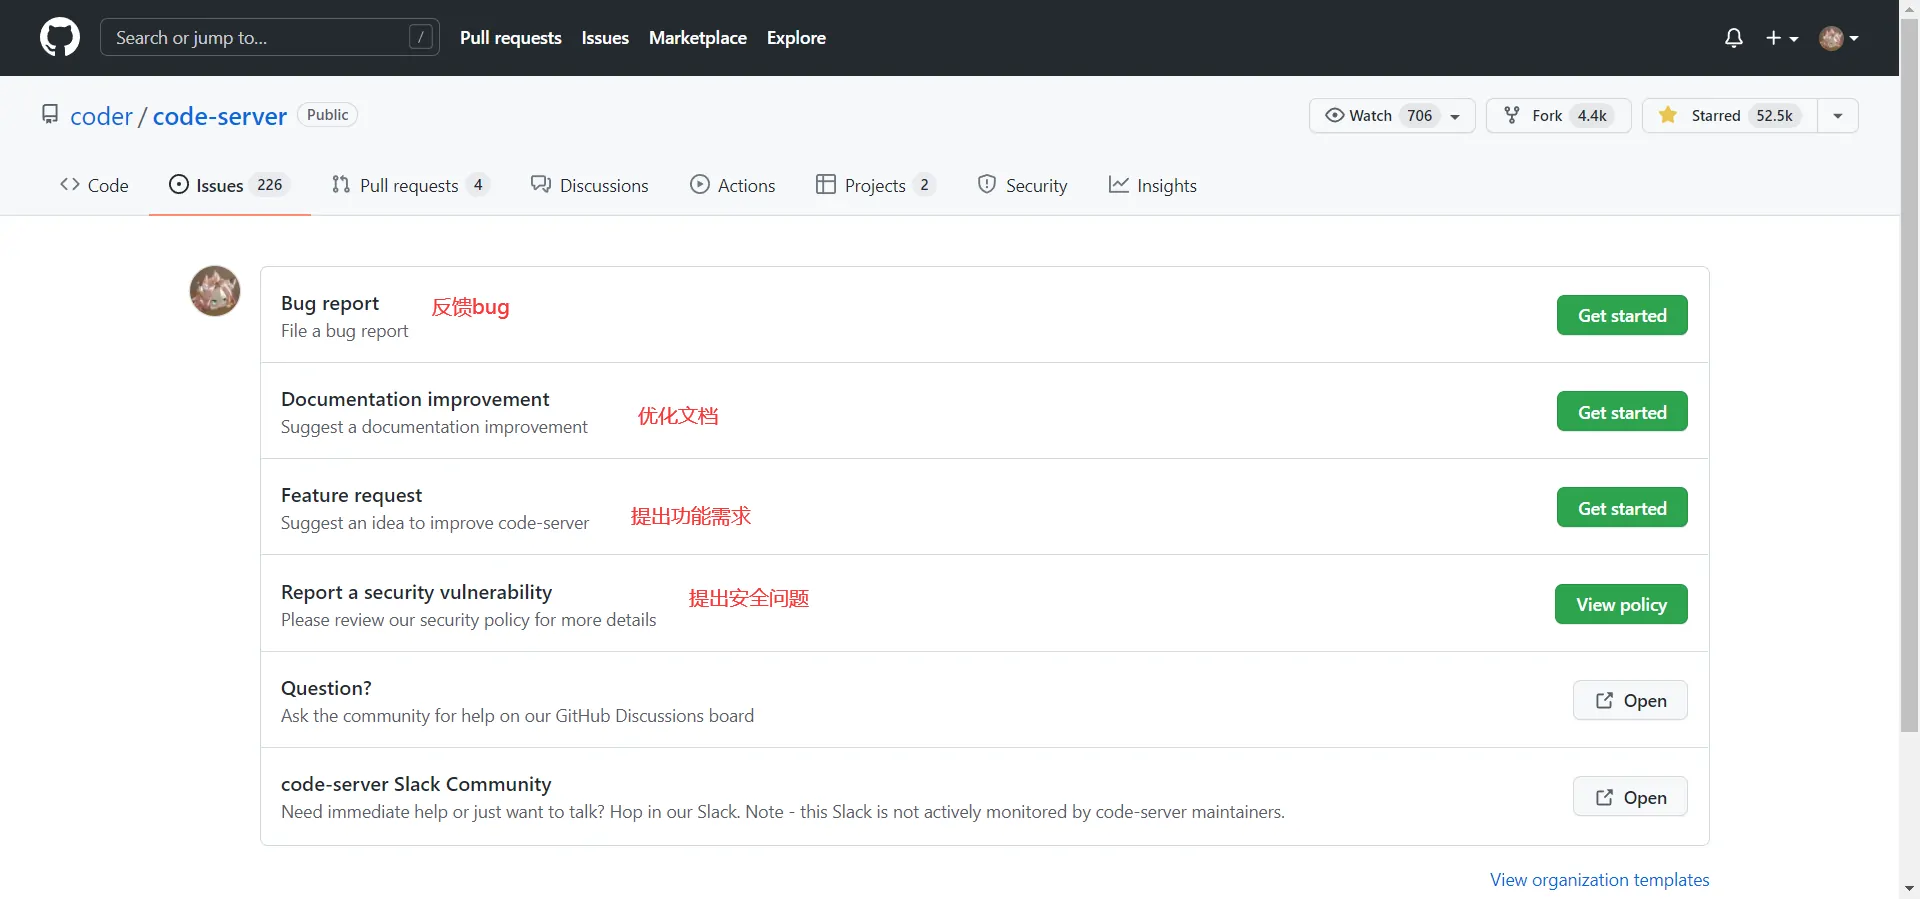The width and height of the screenshot is (1920, 899).
Task: Click the Actions play icon
Action: (700, 184)
